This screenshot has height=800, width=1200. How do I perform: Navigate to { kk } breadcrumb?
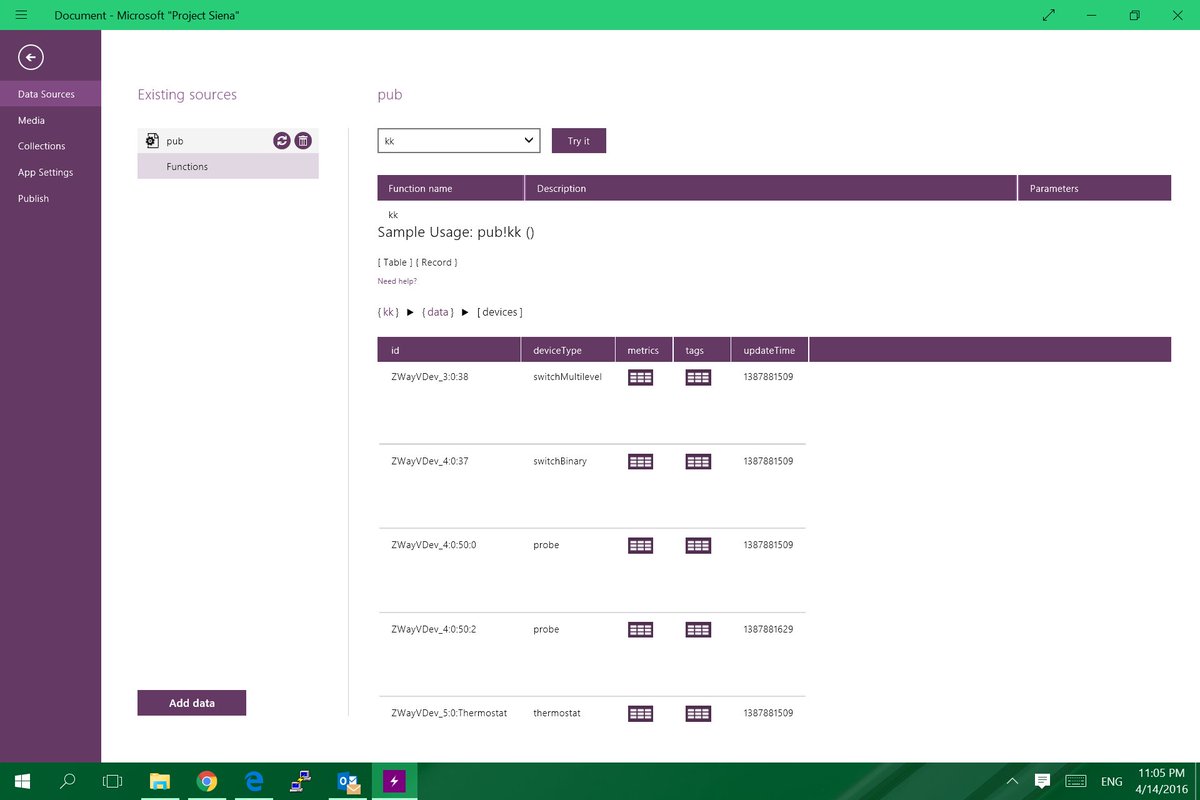(388, 312)
